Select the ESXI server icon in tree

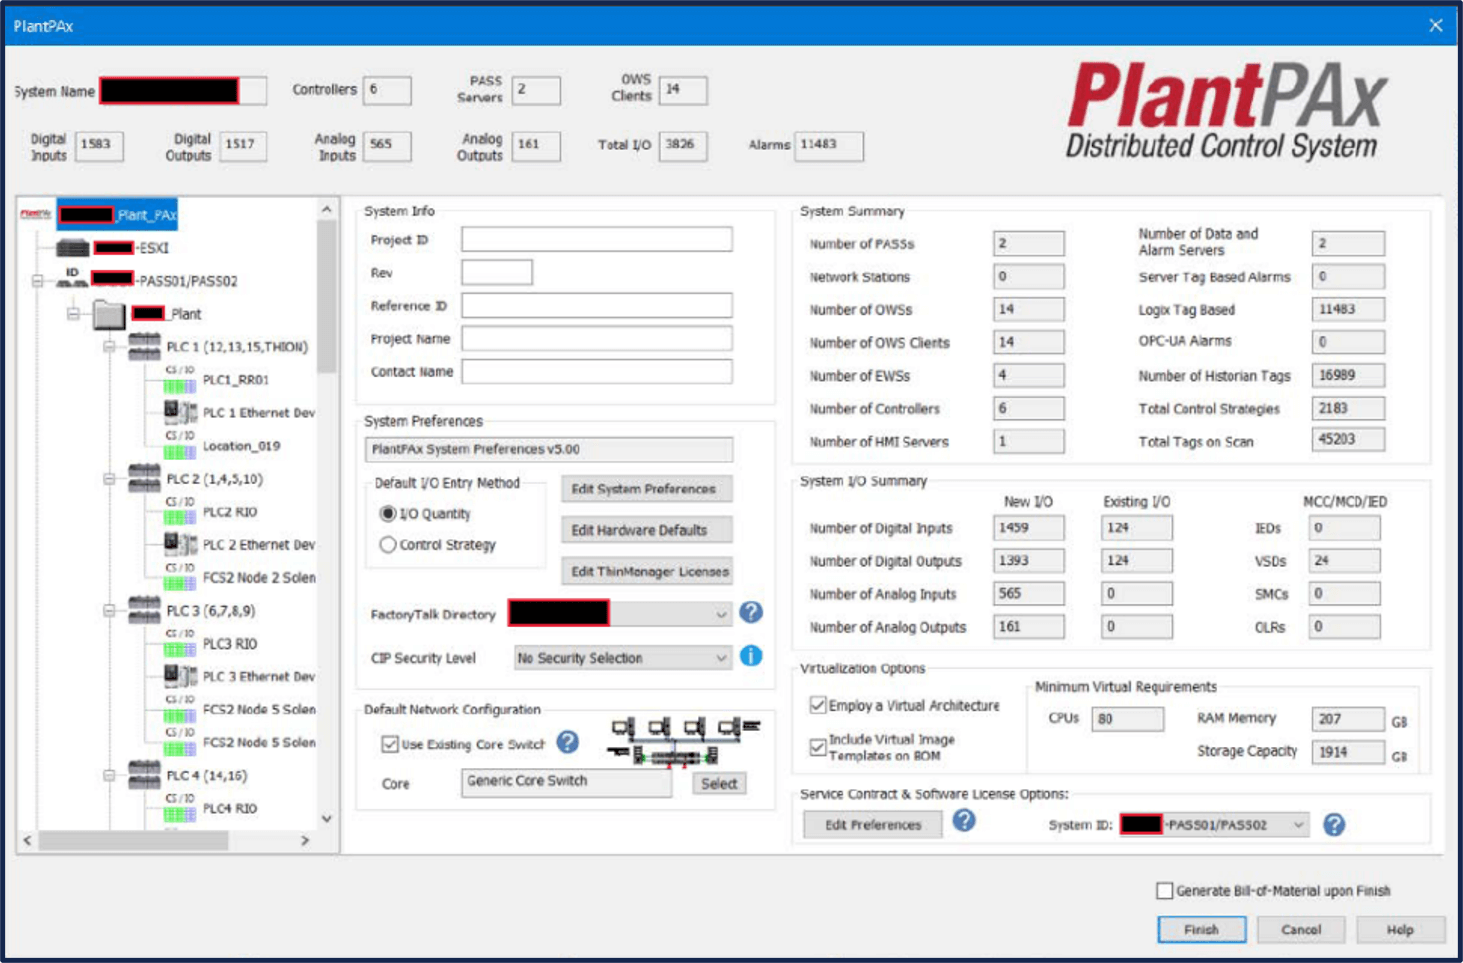[72, 248]
